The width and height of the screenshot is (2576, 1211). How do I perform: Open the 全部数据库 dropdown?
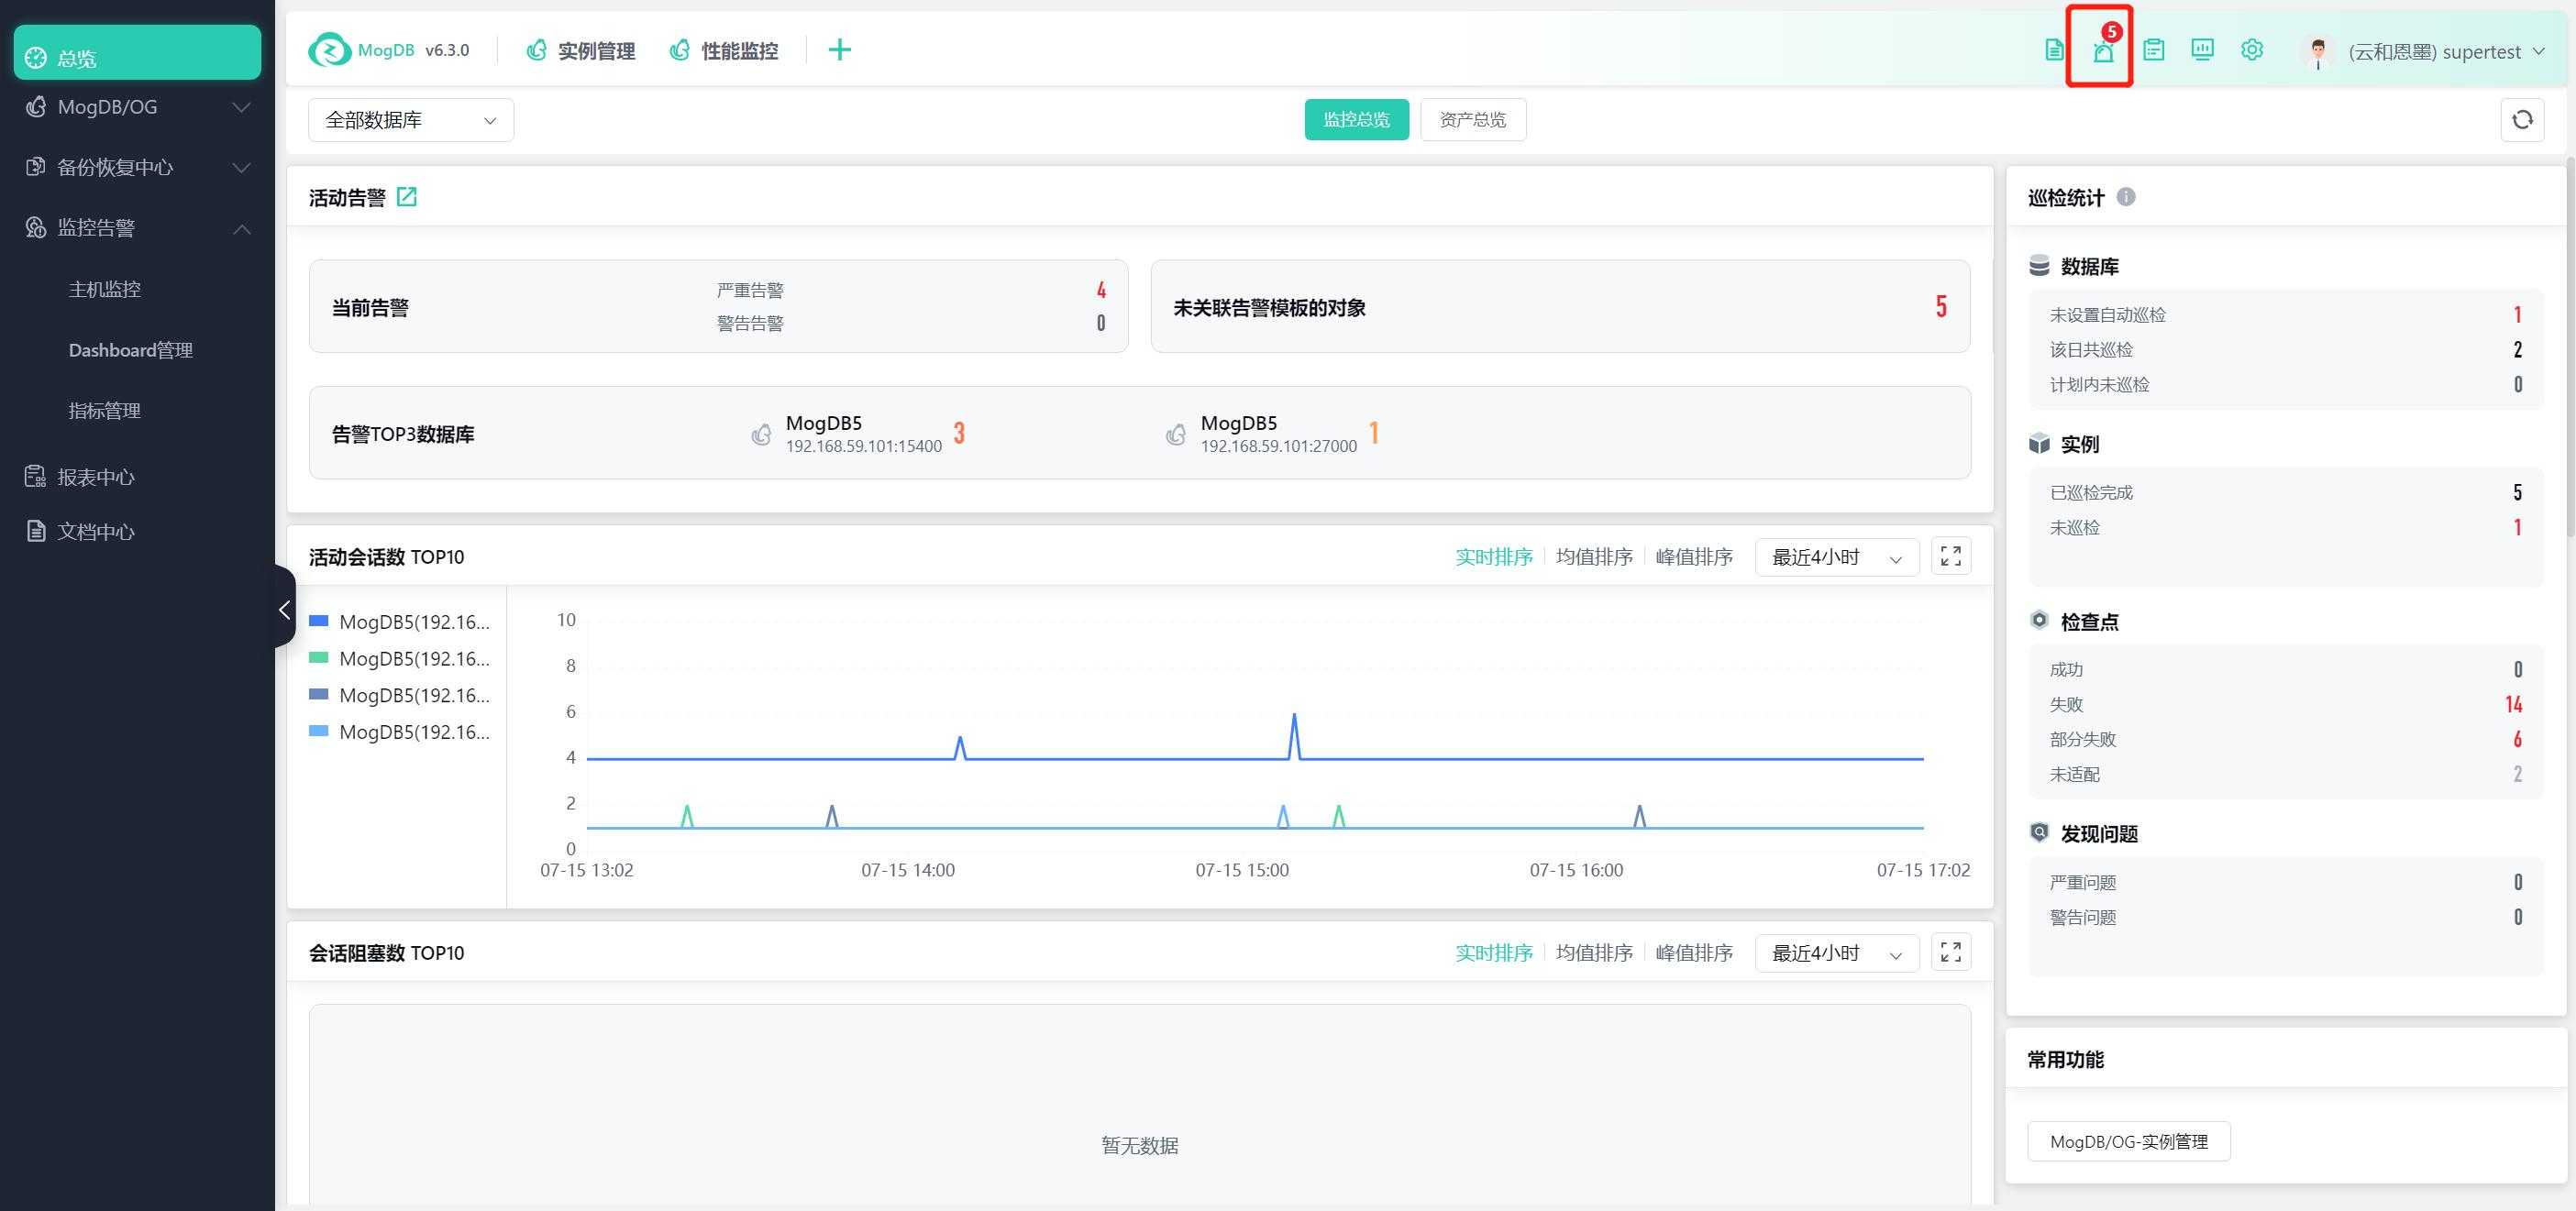411,120
